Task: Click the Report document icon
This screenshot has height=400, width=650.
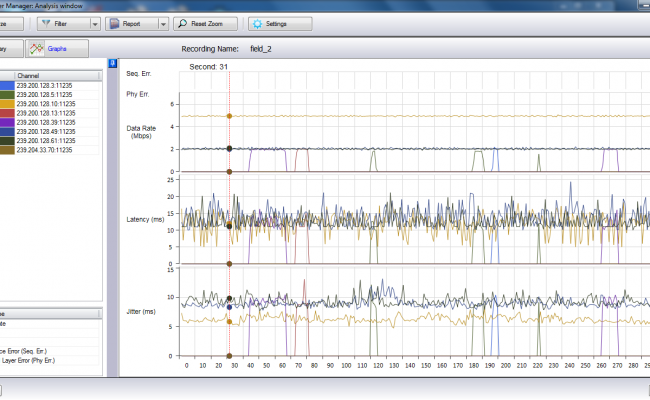Action: pyautogui.click(x=114, y=24)
